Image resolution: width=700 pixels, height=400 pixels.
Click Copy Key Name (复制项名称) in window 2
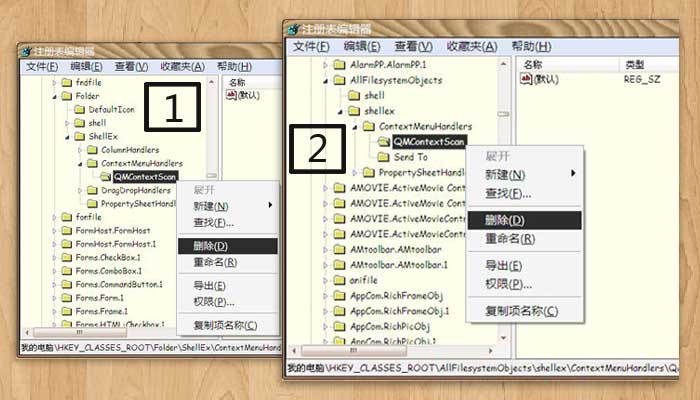pyautogui.click(x=520, y=311)
